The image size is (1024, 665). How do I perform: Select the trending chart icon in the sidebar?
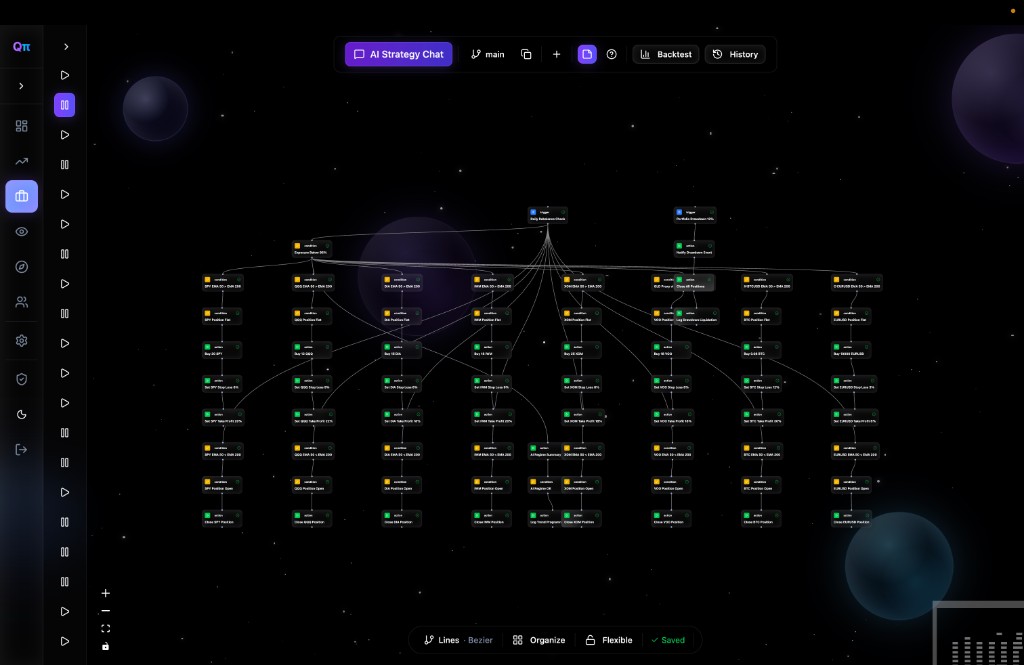point(21,160)
